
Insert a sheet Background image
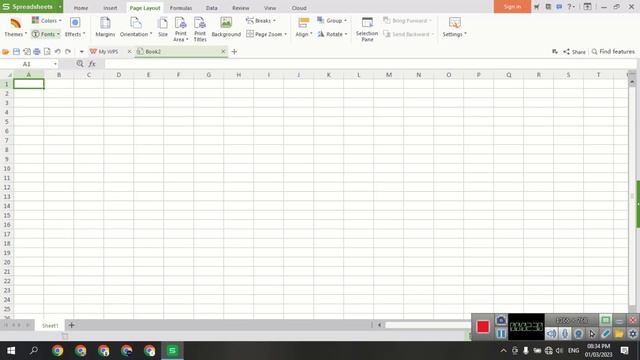(x=226, y=27)
